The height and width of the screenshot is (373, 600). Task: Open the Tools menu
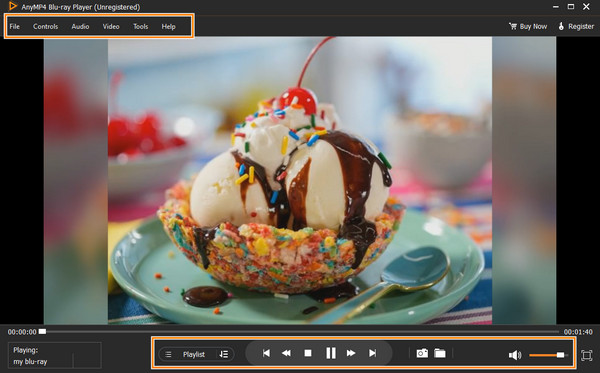pos(140,26)
